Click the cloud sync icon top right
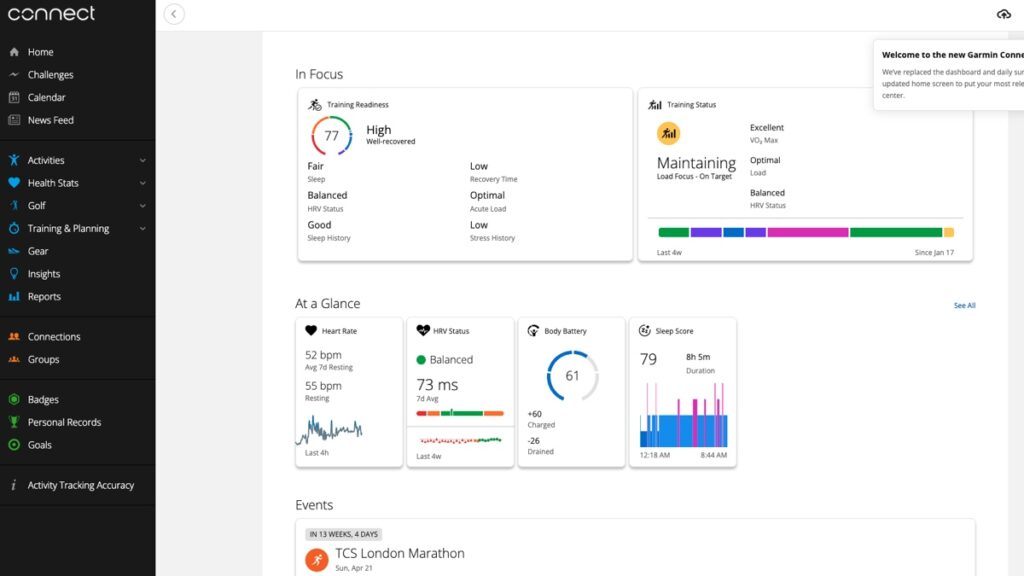1024x576 pixels. [x=1004, y=14]
